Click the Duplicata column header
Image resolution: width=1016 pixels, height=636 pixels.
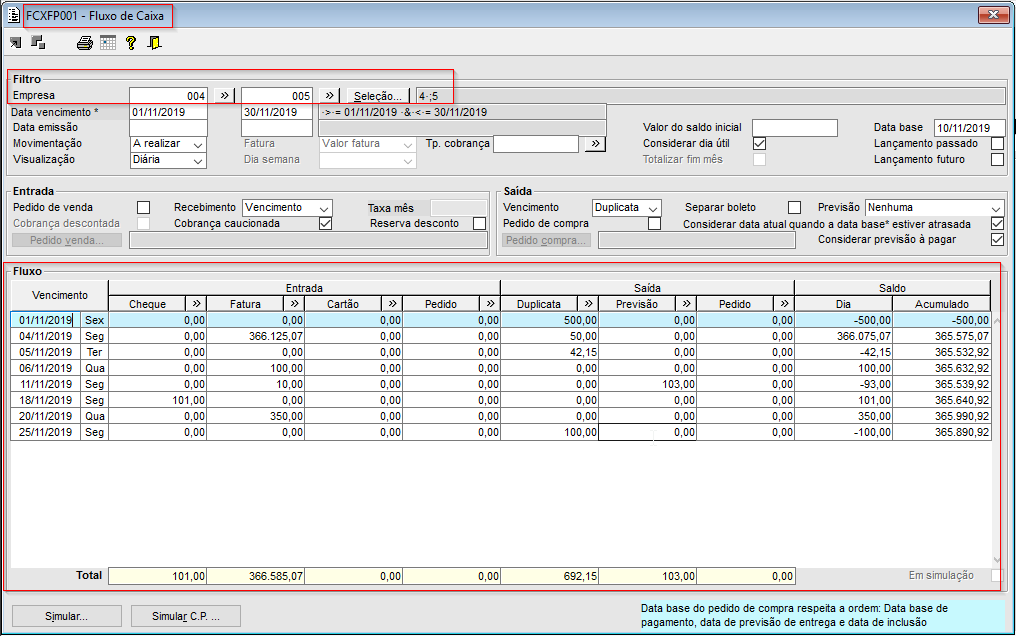pyautogui.click(x=539, y=304)
